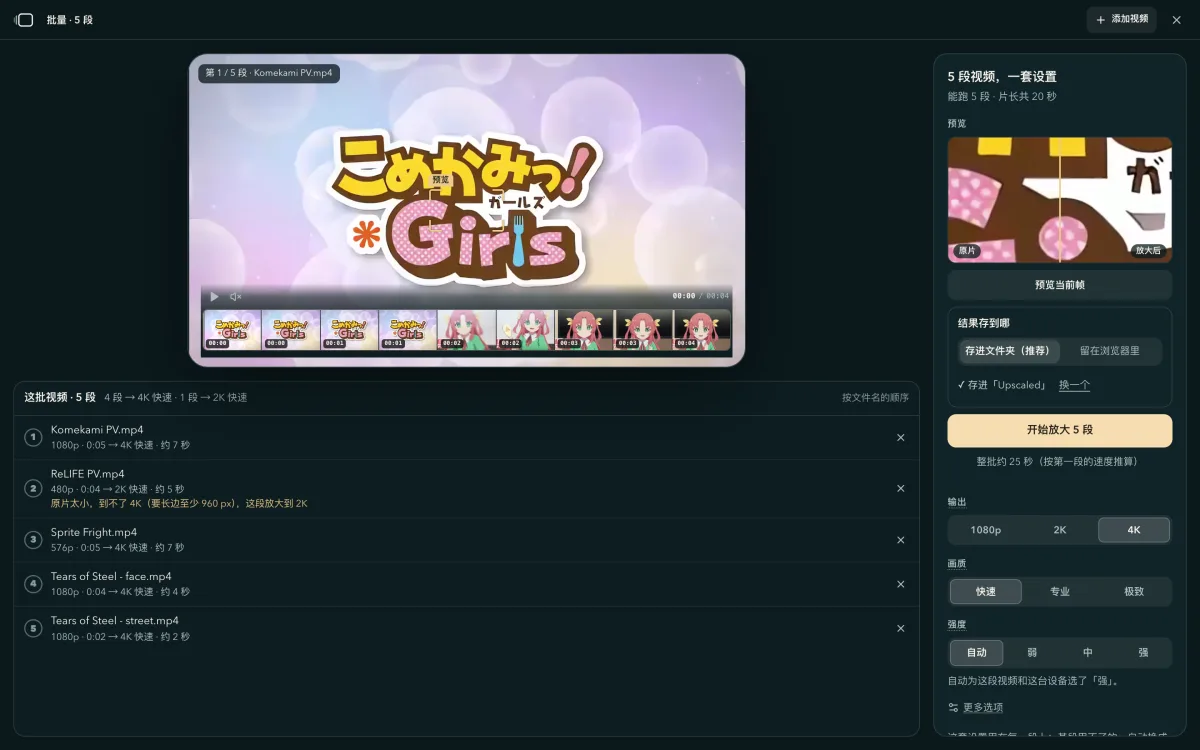Click the 放大后 label on the preview
Viewport: 1200px width, 750px height.
pyautogui.click(x=1149, y=251)
